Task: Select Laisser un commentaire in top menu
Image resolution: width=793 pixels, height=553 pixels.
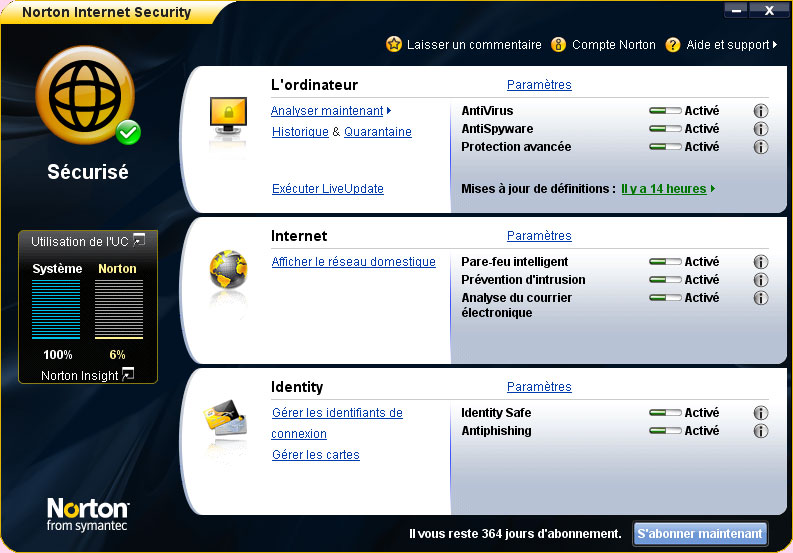Action: coord(464,45)
